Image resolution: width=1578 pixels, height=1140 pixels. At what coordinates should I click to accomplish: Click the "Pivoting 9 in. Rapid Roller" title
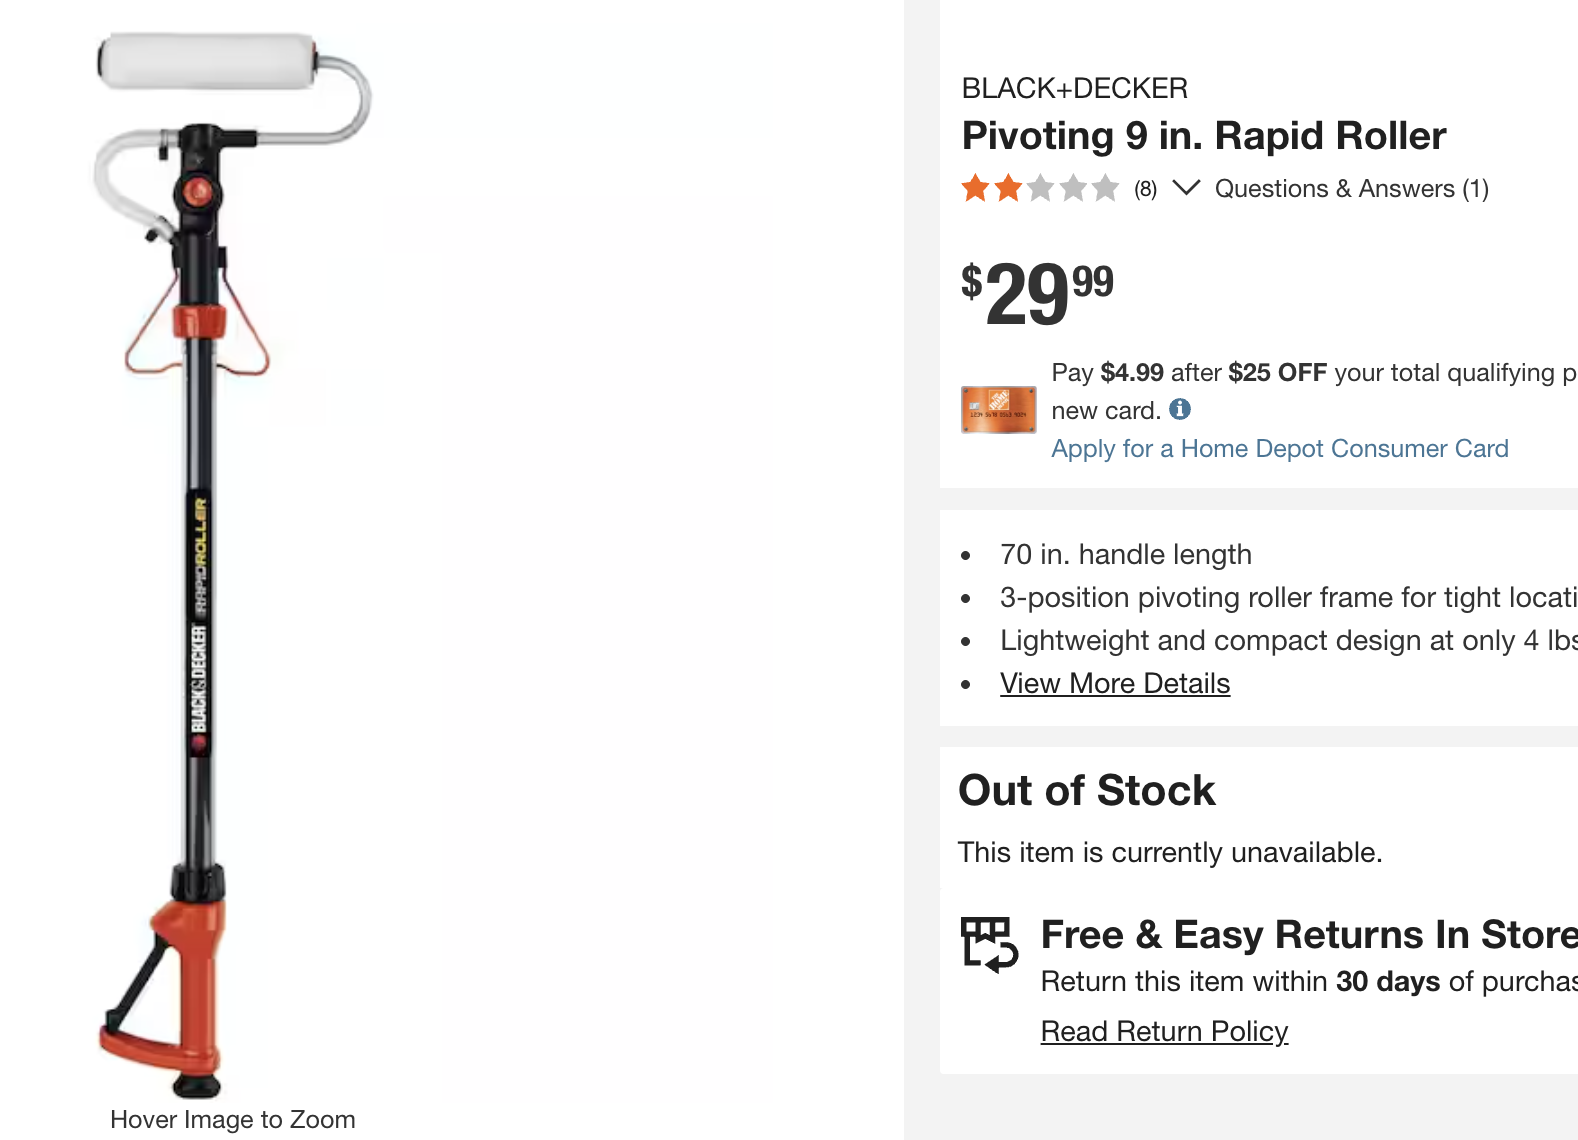pyautogui.click(x=1203, y=136)
